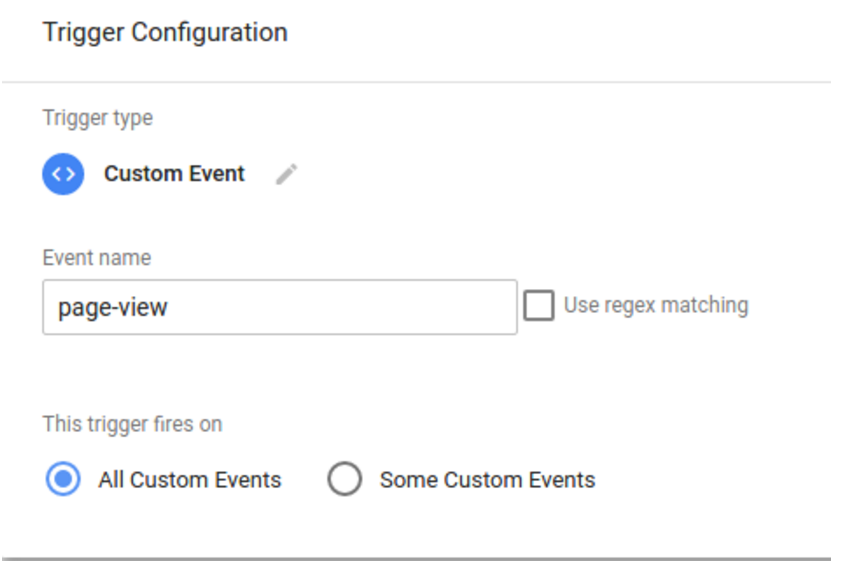Click the 'Event name' label

click(x=96, y=258)
